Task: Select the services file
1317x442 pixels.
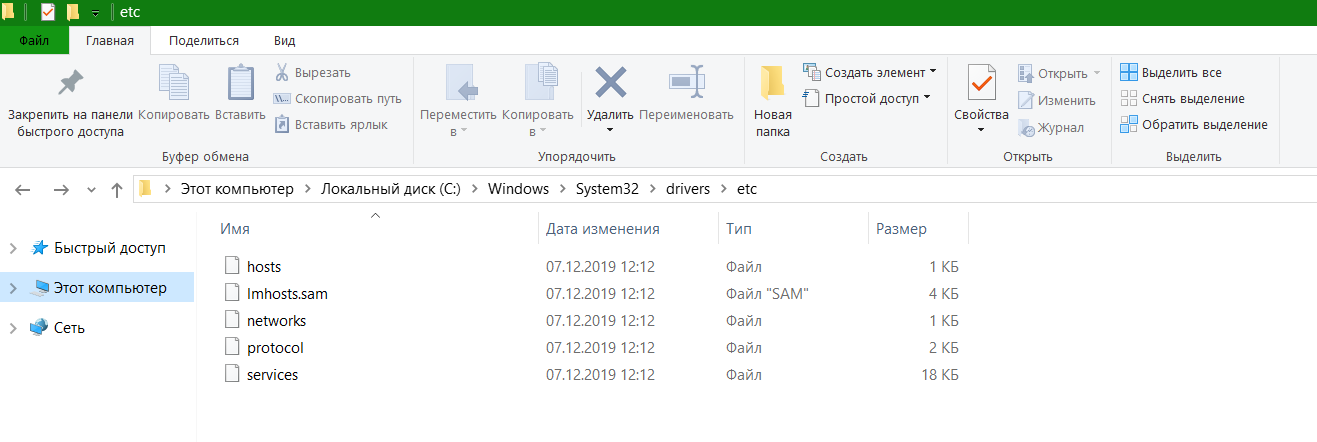Action: (x=272, y=375)
